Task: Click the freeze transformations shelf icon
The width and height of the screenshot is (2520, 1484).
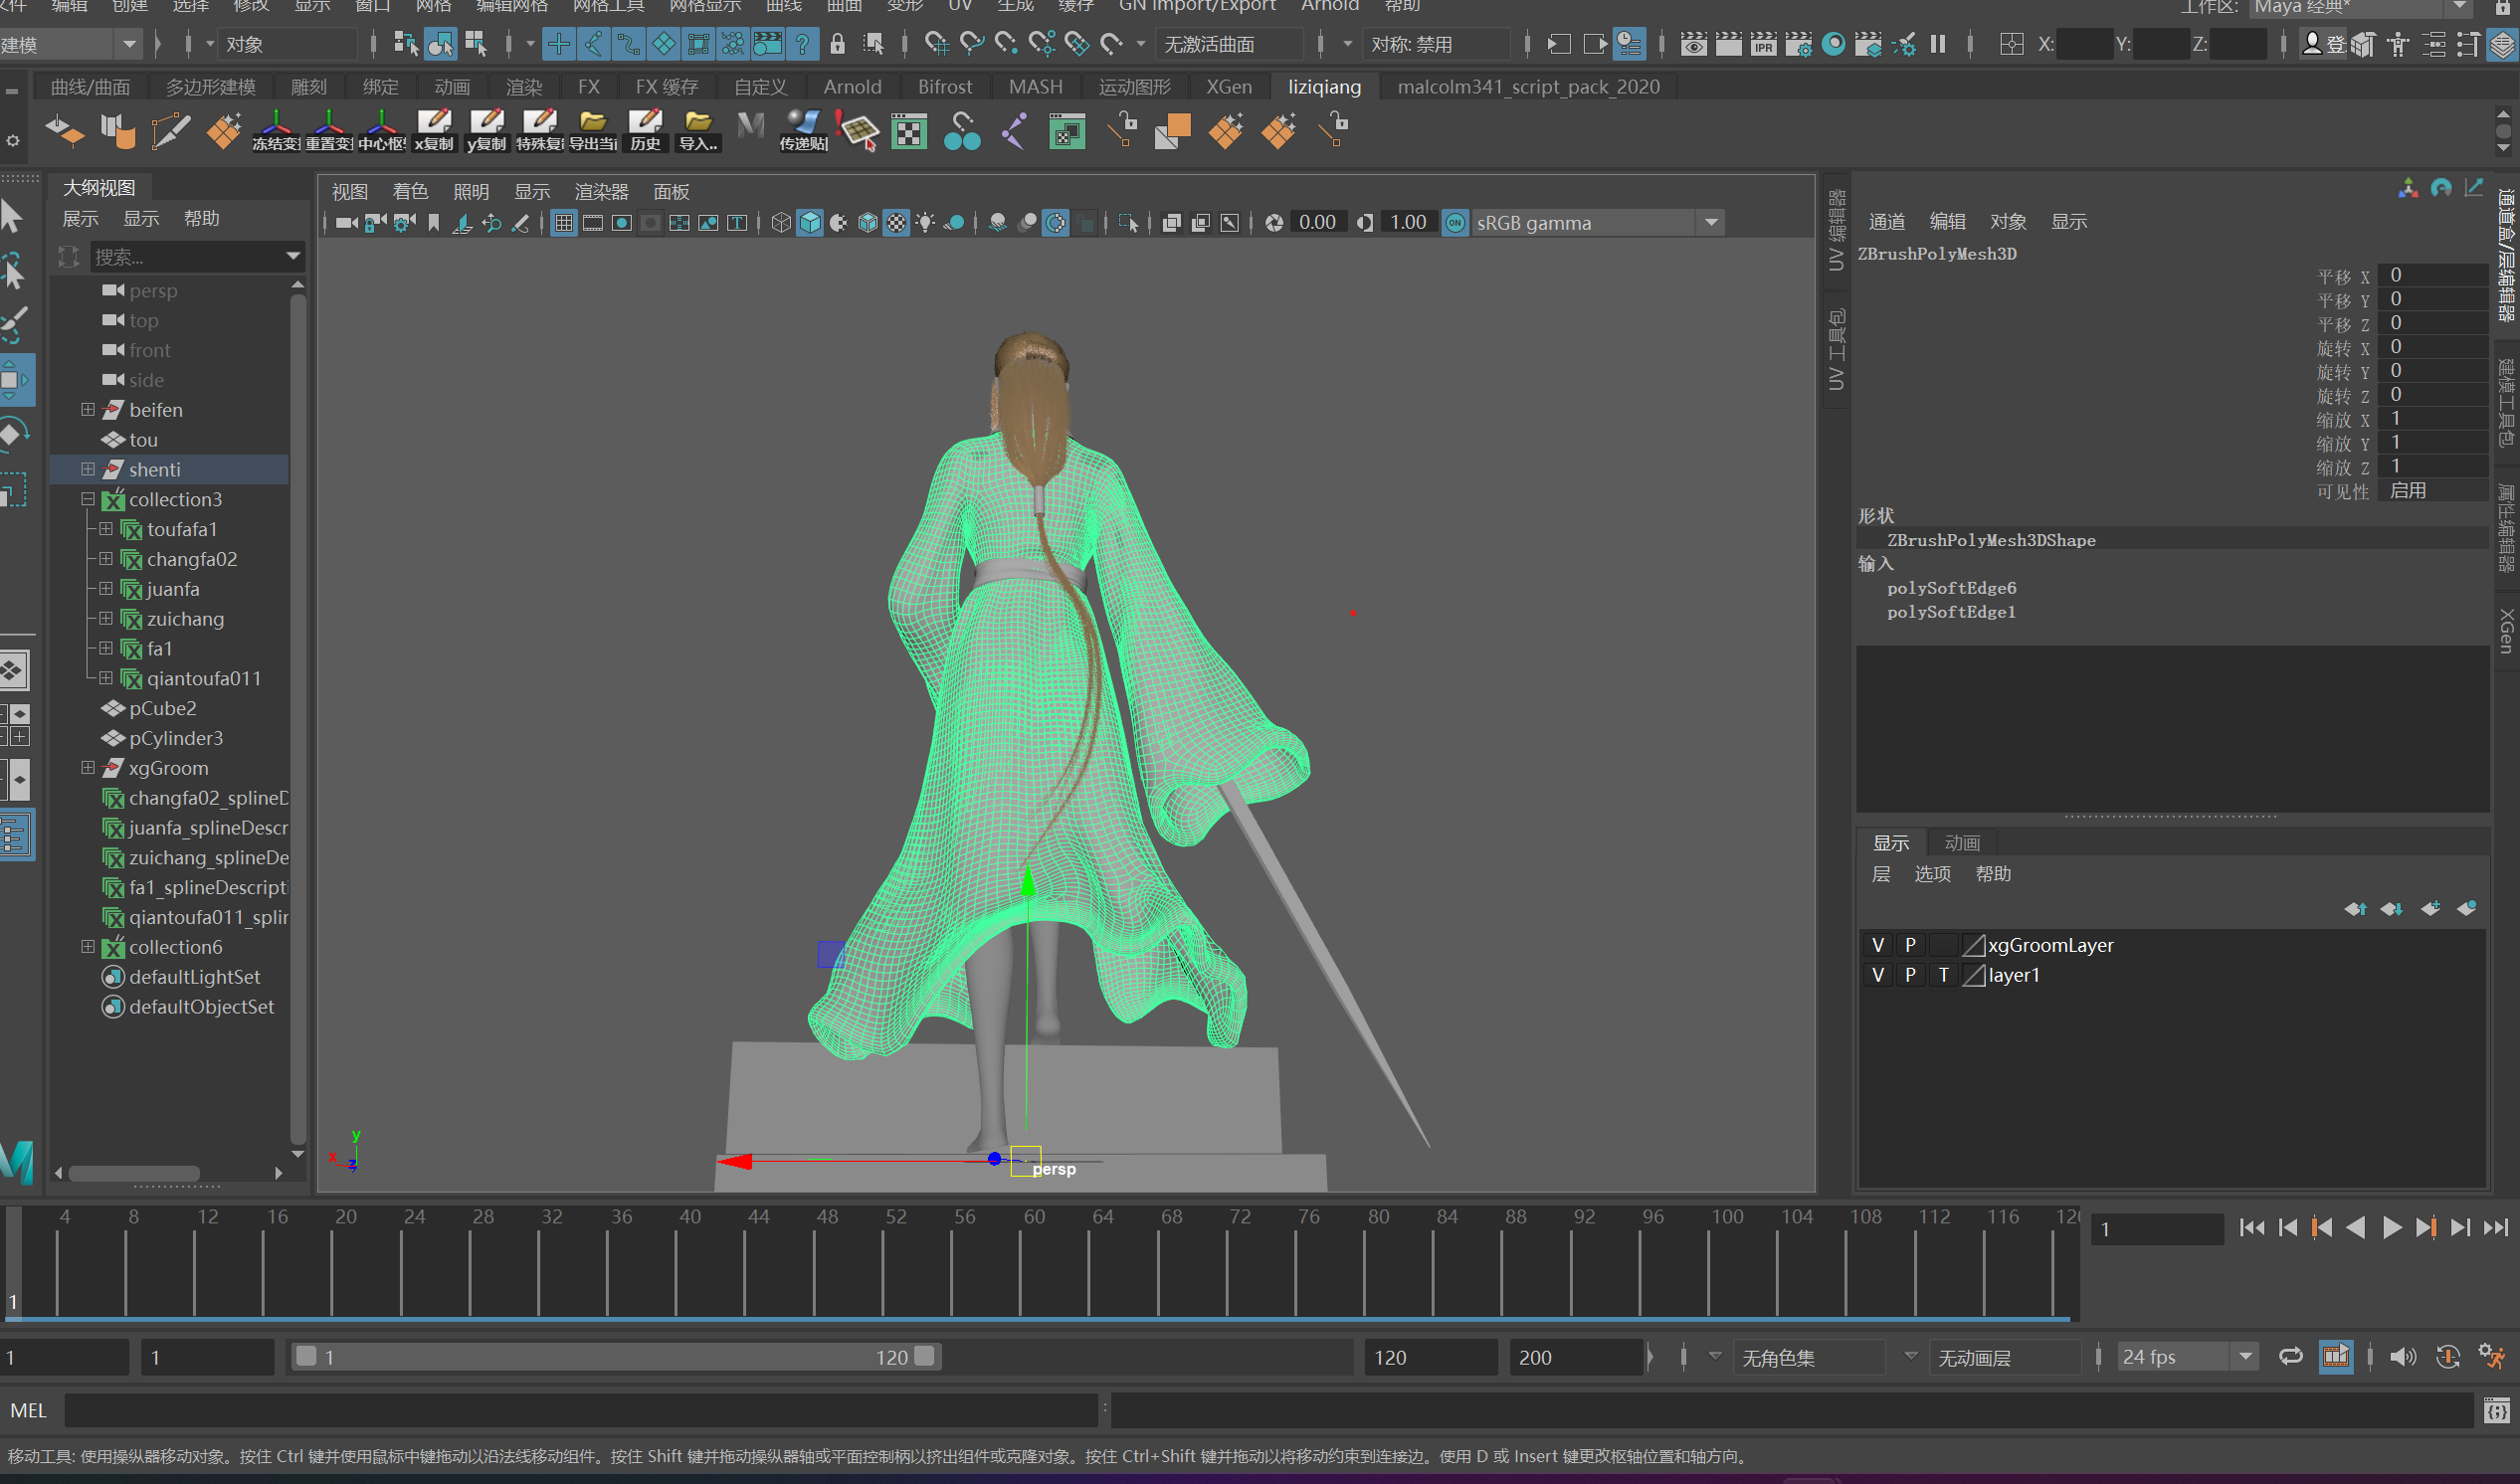Action: pos(275,130)
